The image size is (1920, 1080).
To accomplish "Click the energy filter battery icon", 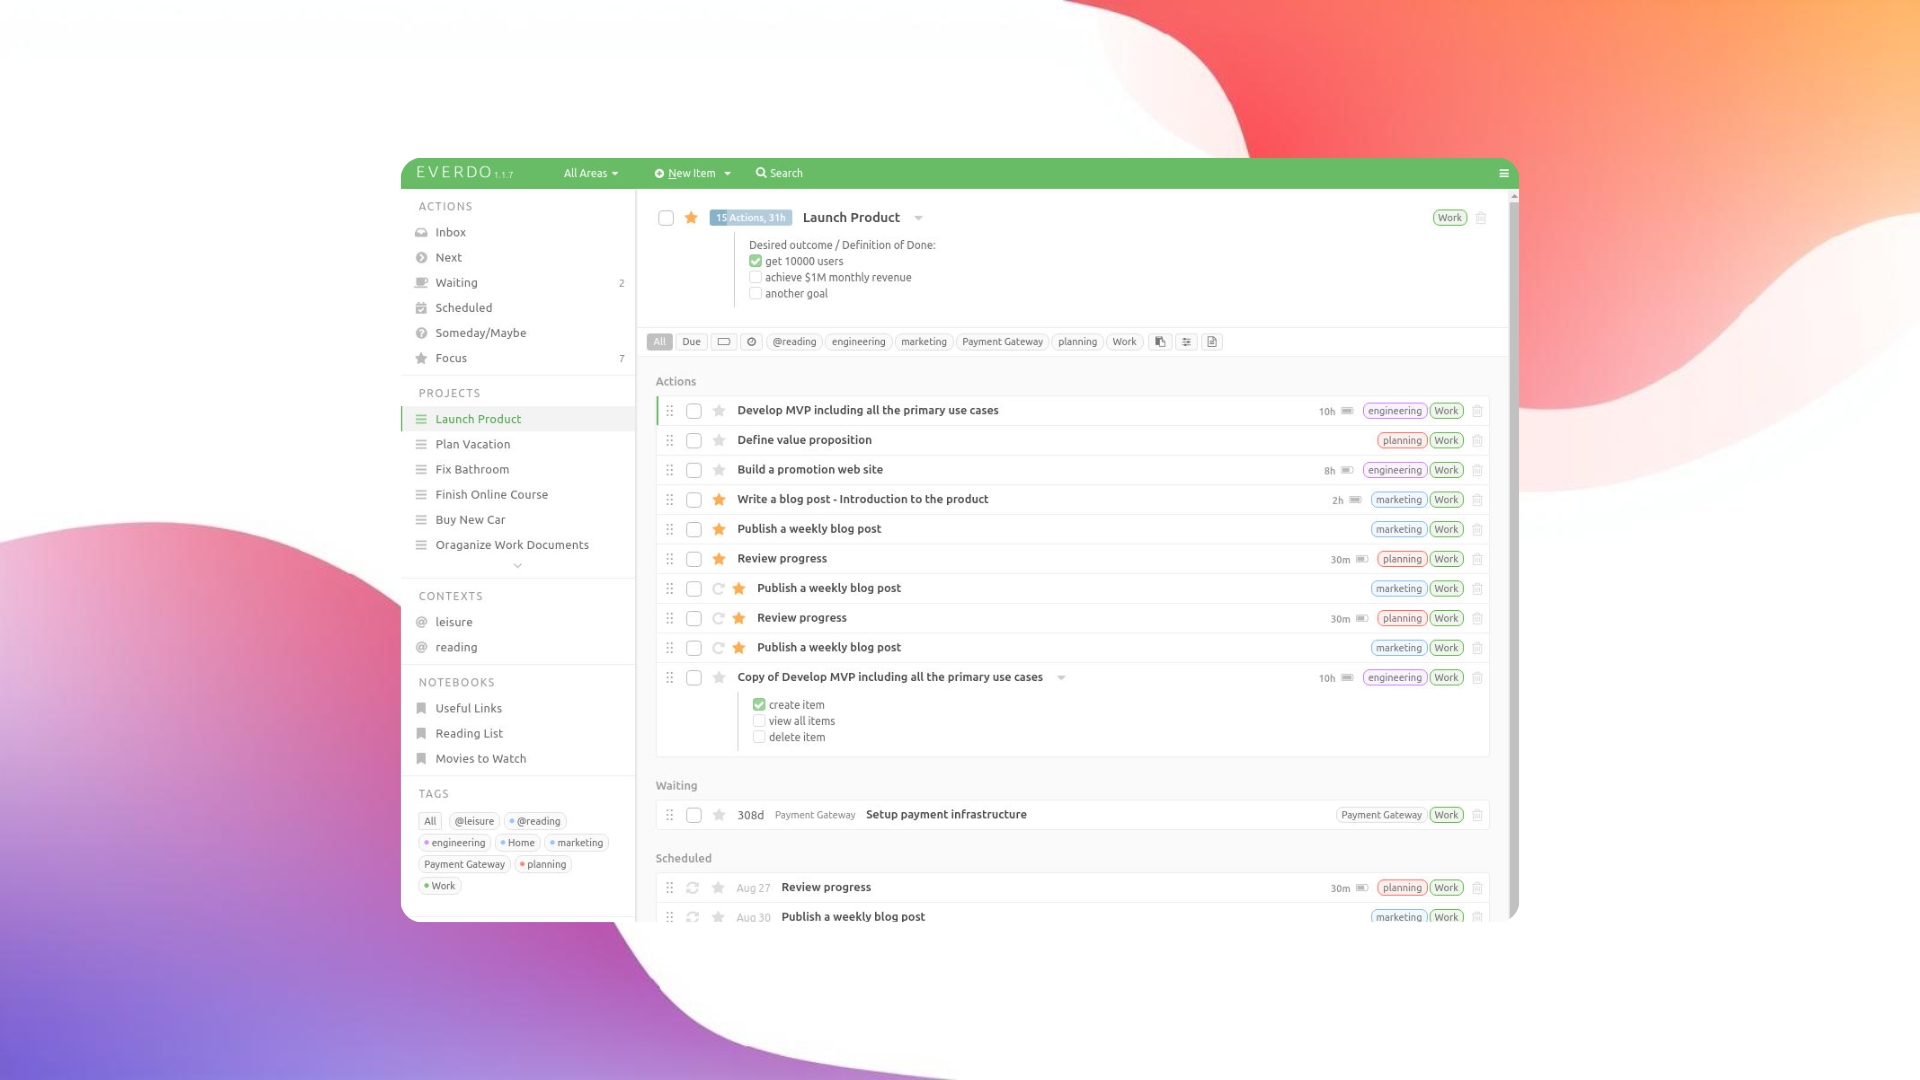I will pos(723,342).
